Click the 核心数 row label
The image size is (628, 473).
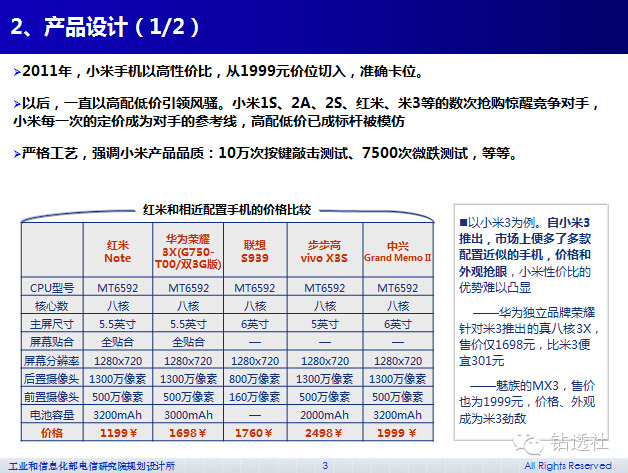pyautogui.click(x=52, y=306)
